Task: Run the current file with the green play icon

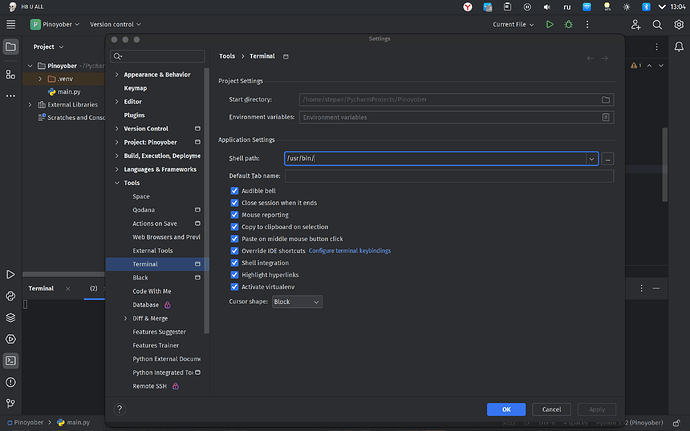Action: [550, 24]
